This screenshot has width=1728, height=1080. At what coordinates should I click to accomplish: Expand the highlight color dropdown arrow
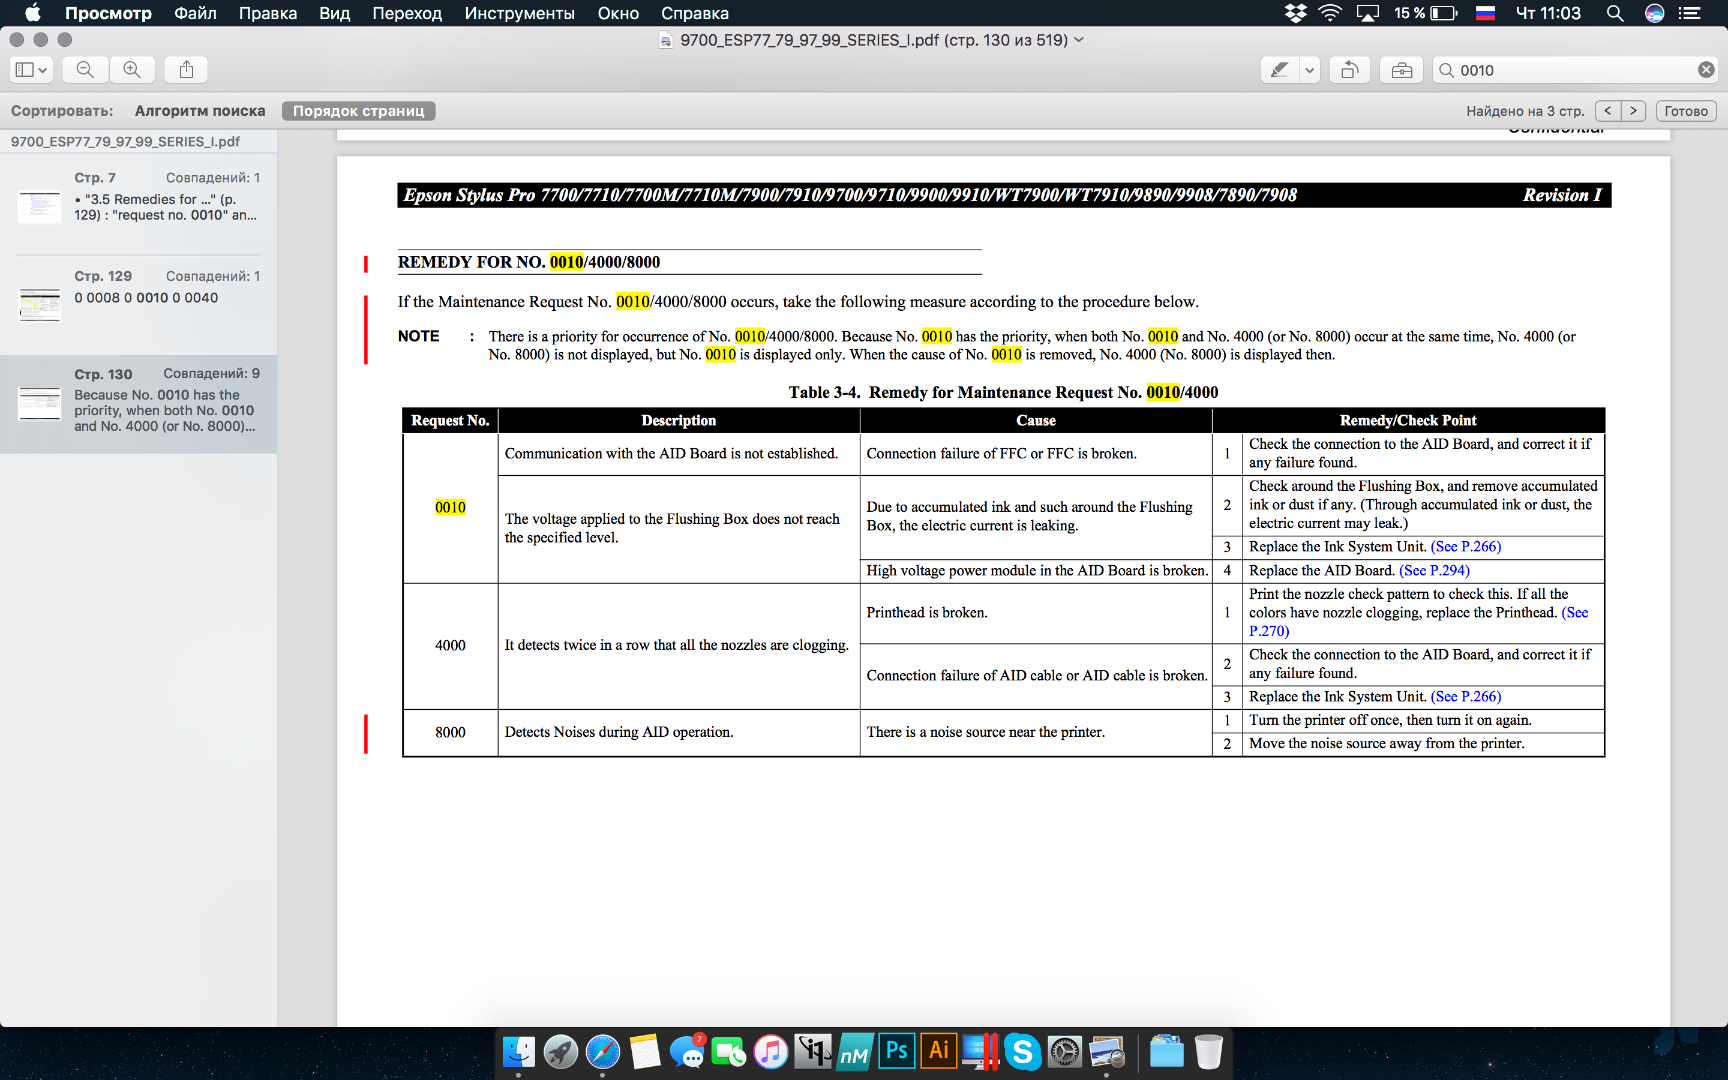(x=1310, y=70)
